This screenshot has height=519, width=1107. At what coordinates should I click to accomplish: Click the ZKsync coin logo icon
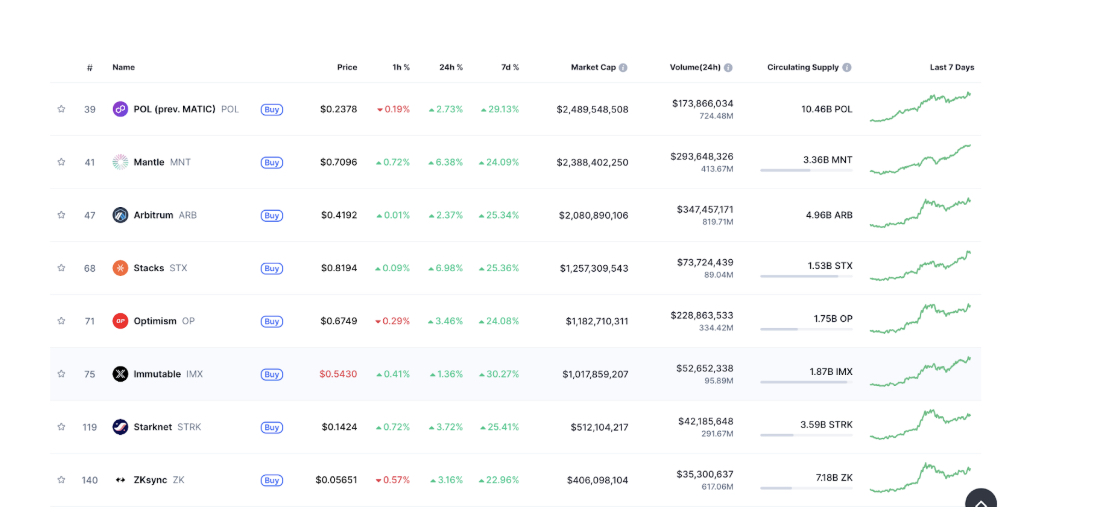coord(120,479)
